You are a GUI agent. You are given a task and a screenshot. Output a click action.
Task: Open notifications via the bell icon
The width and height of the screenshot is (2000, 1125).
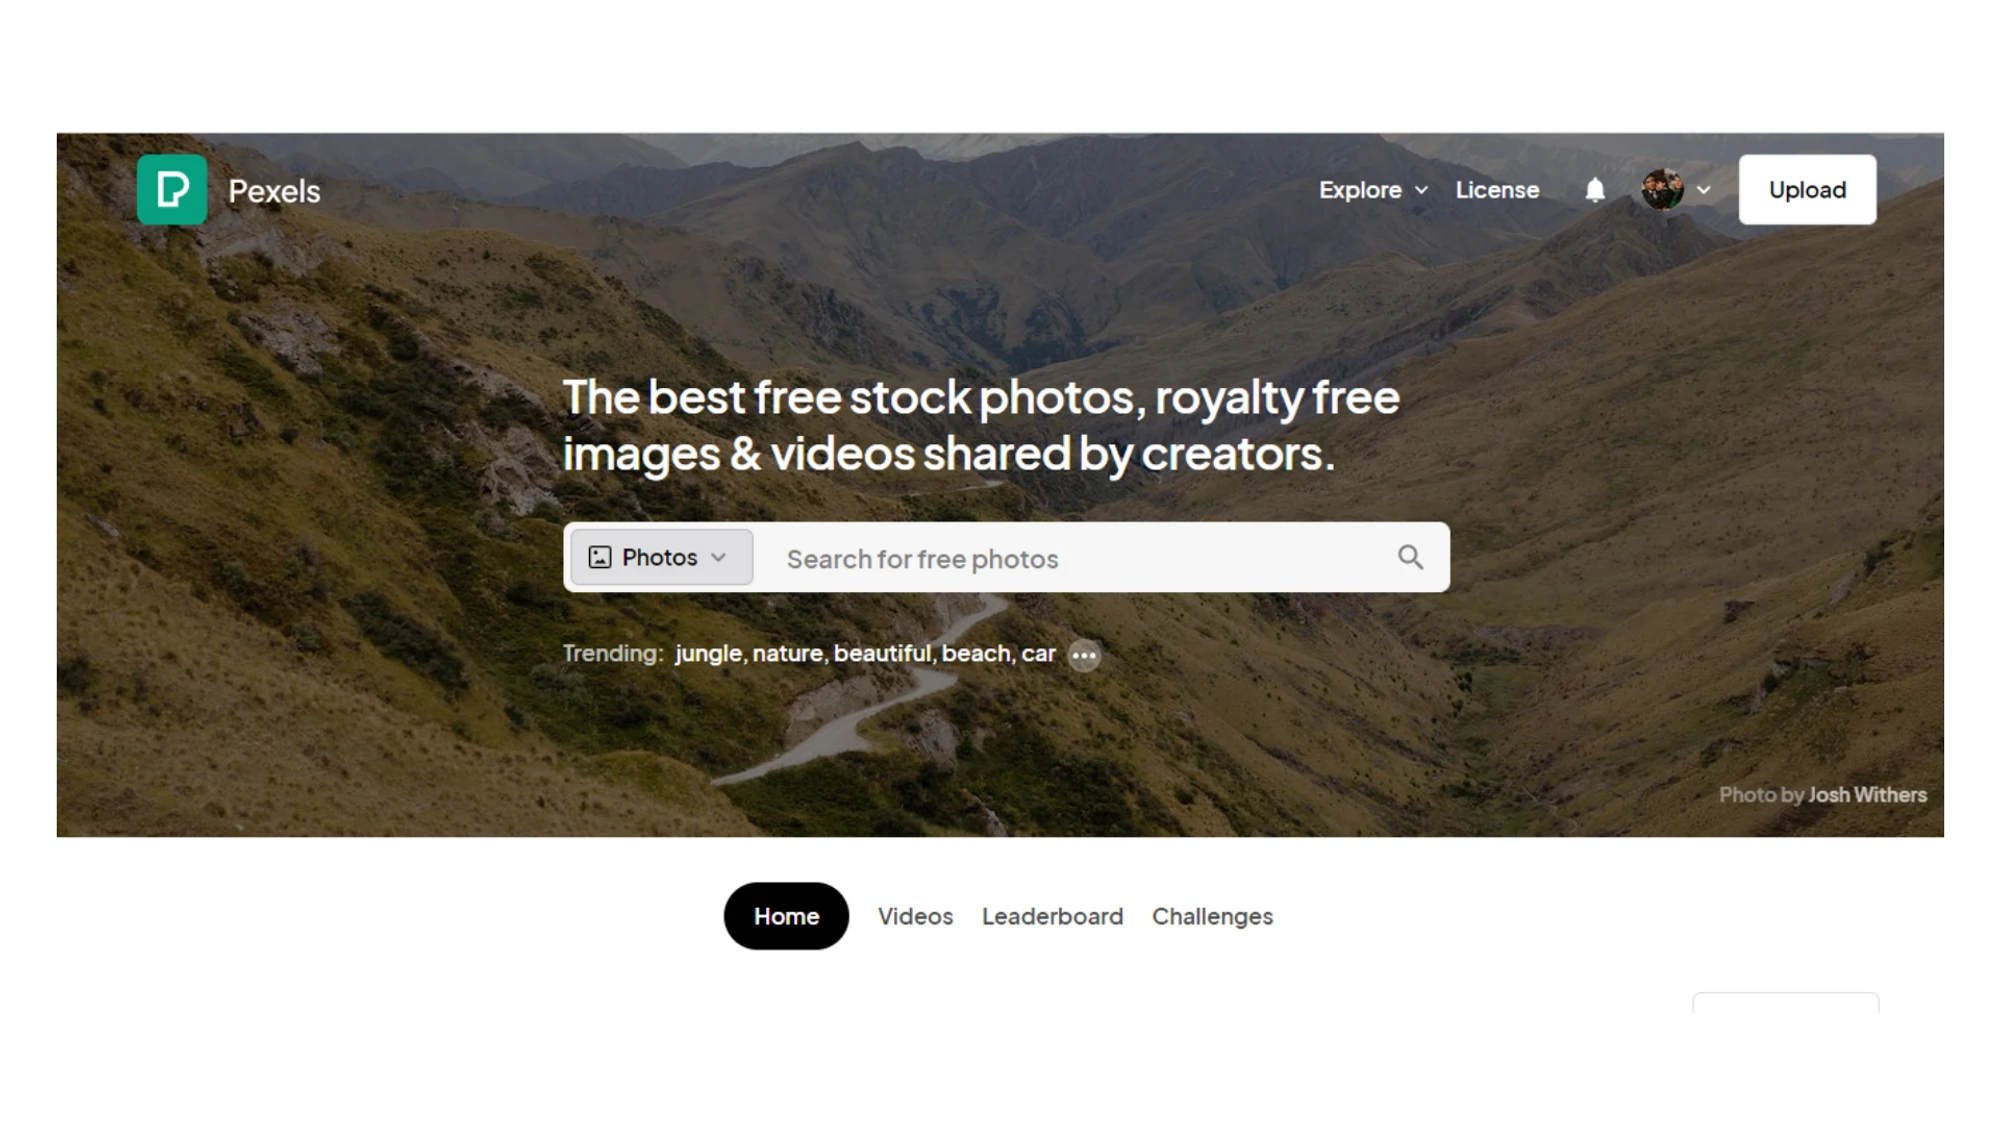[x=1595, y=190]
